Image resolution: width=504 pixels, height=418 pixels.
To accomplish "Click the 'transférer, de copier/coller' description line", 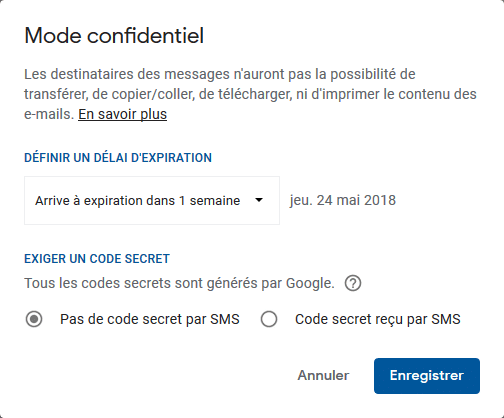I will click(250, 94).
